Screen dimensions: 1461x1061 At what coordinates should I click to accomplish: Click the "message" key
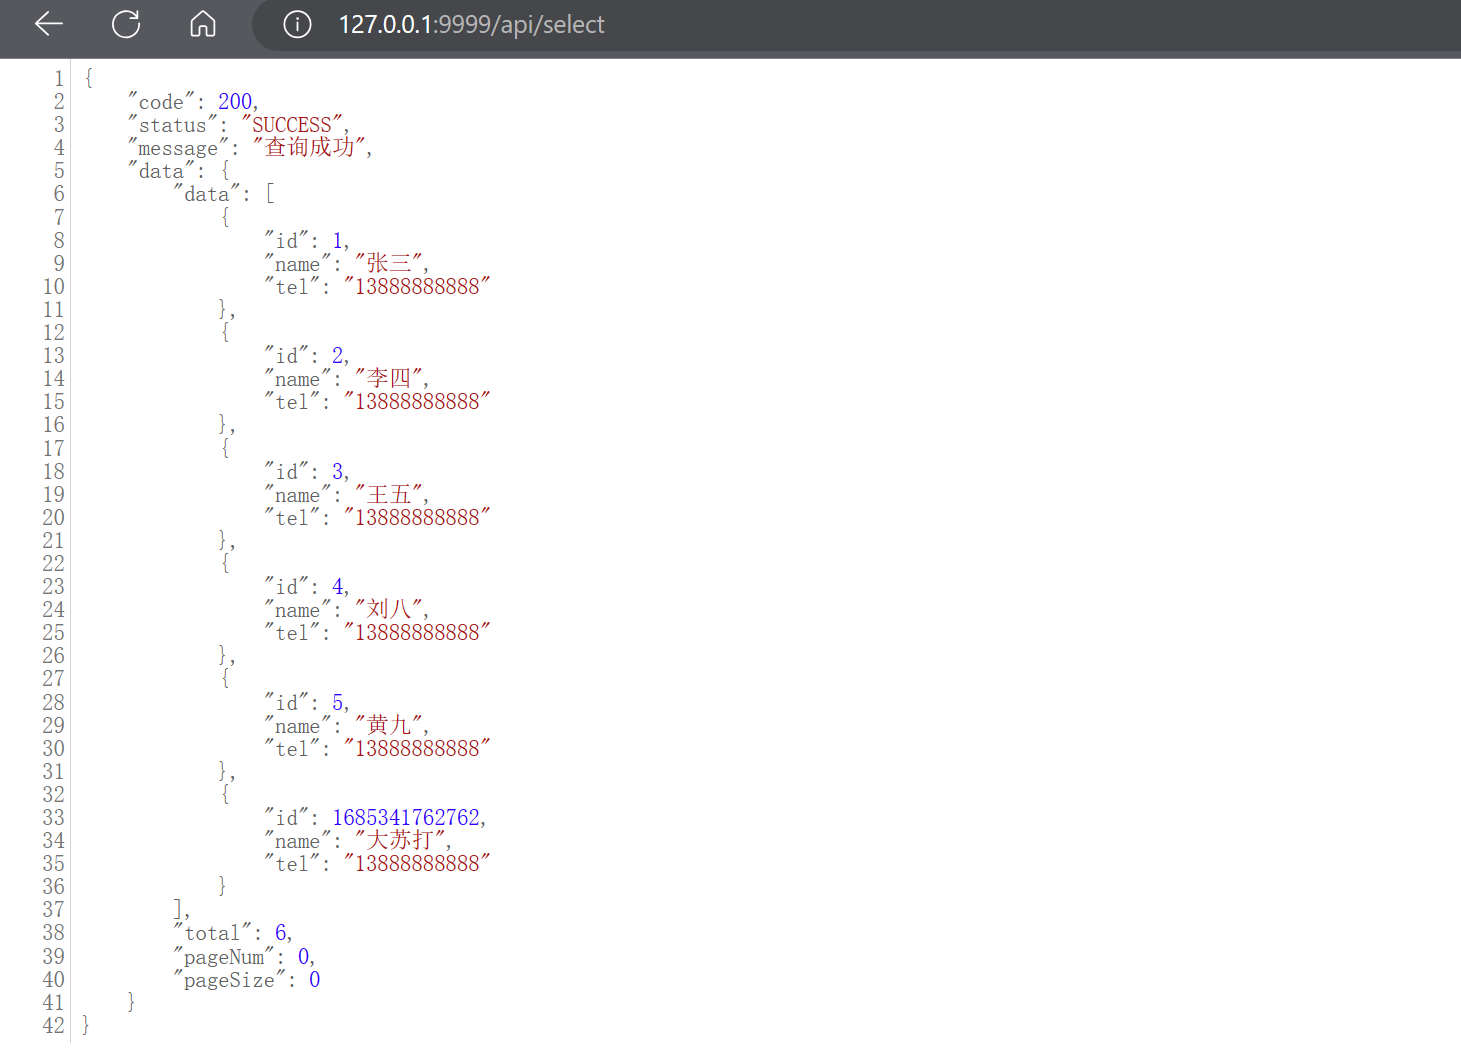tap(178, 148)
